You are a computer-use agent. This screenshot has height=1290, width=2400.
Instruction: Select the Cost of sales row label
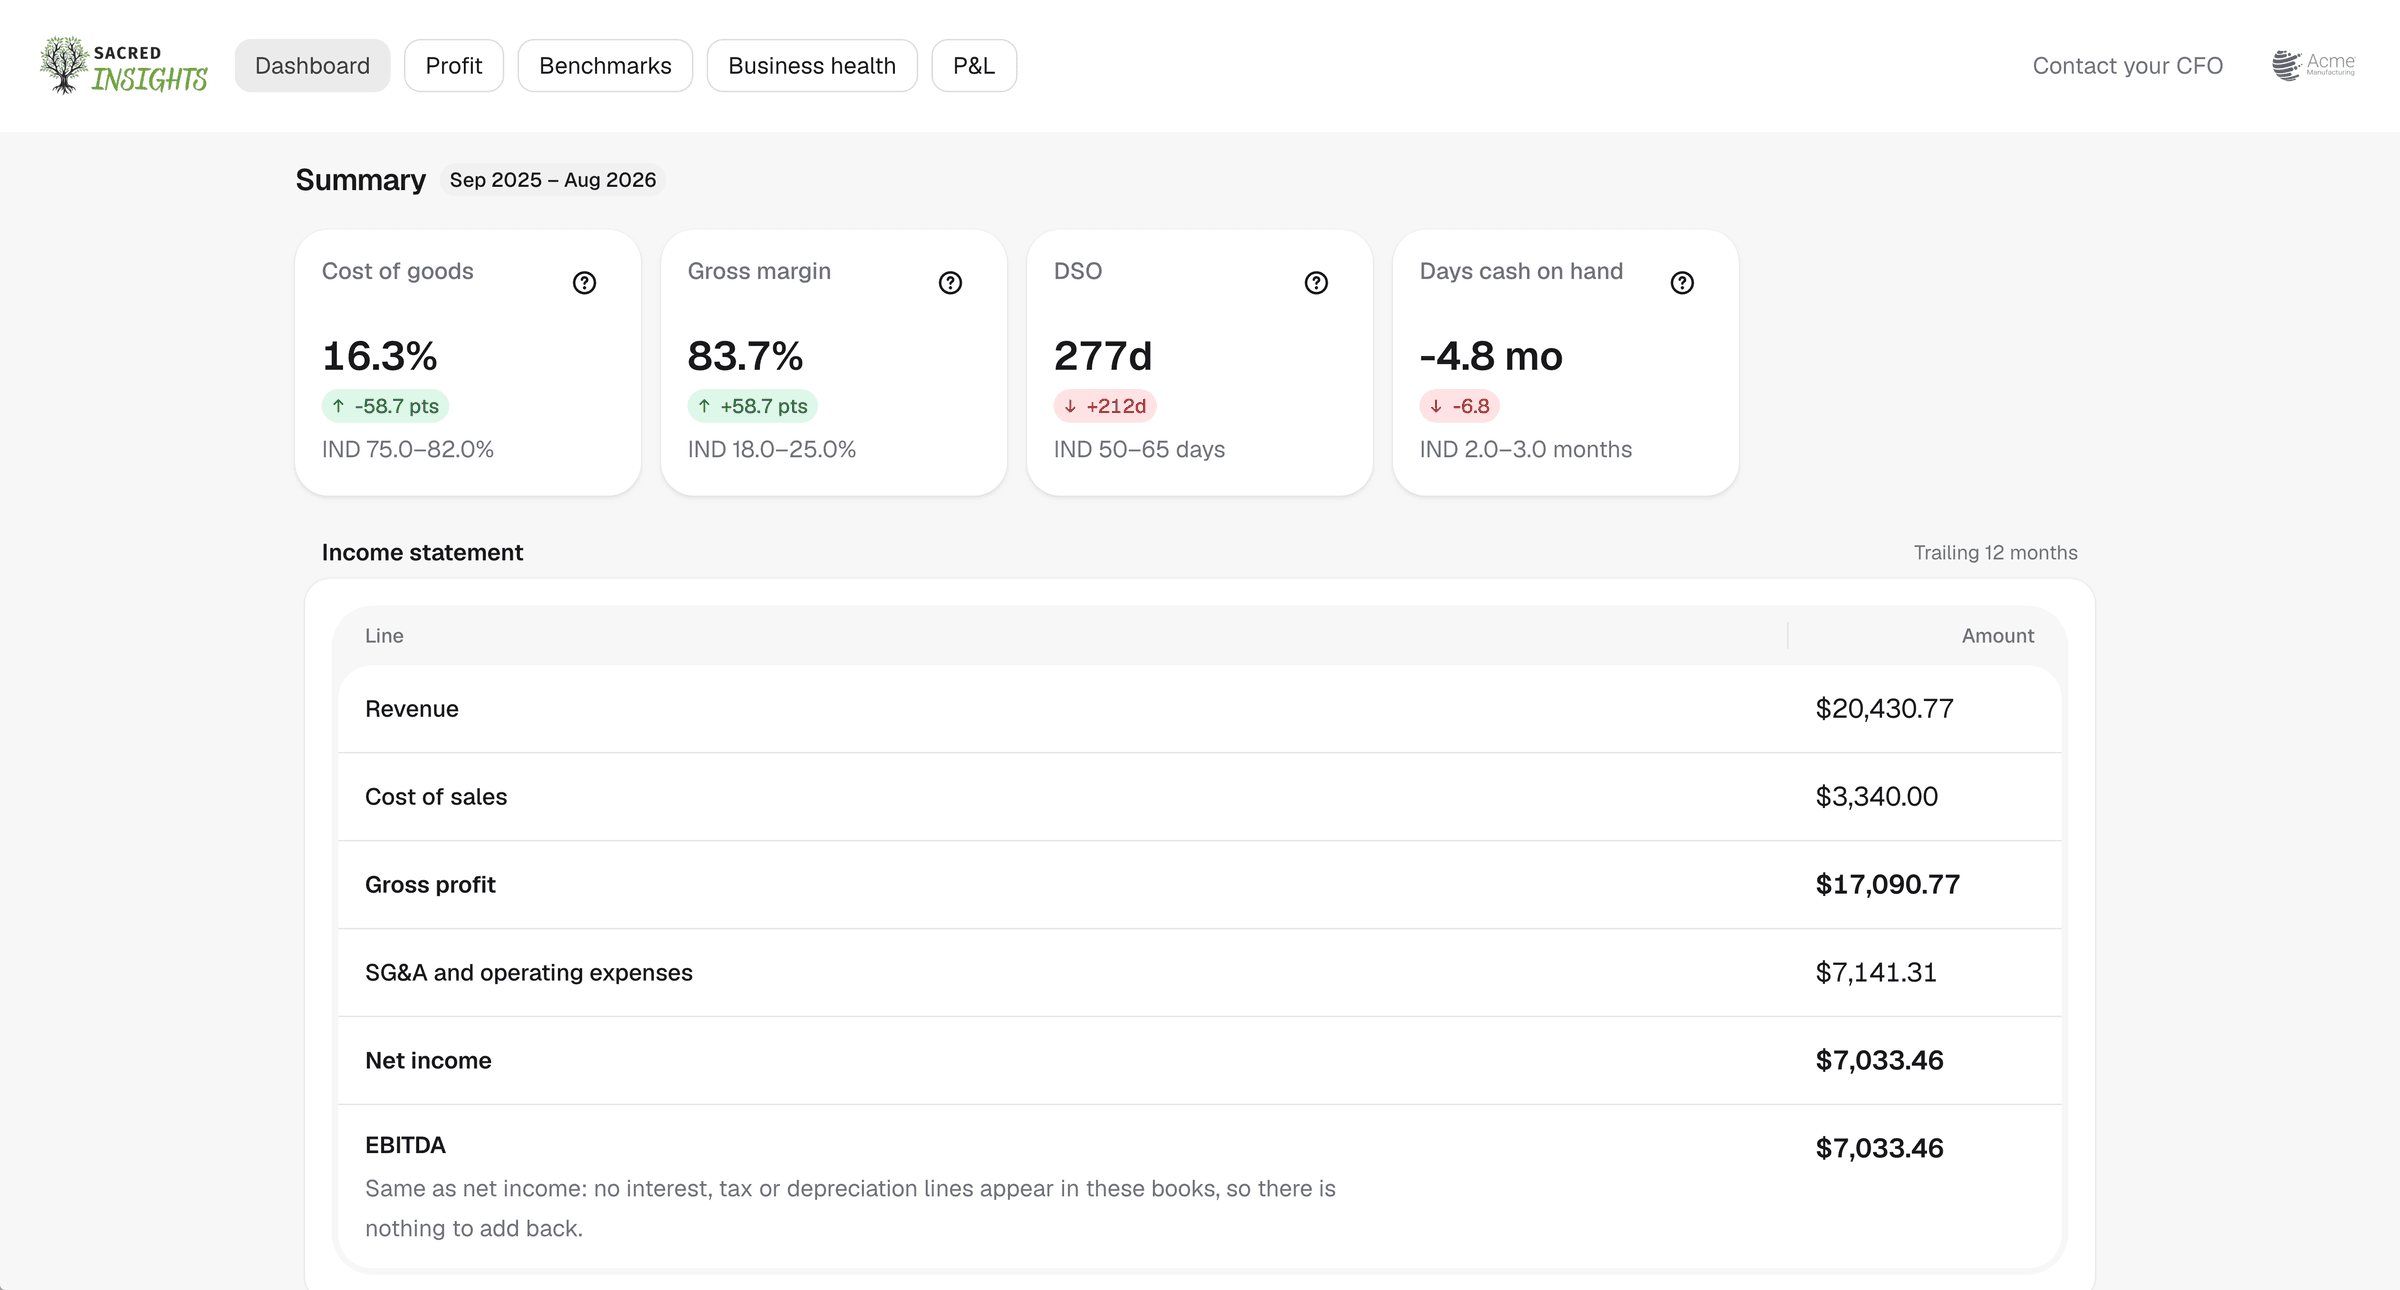(x=436, y=797)
